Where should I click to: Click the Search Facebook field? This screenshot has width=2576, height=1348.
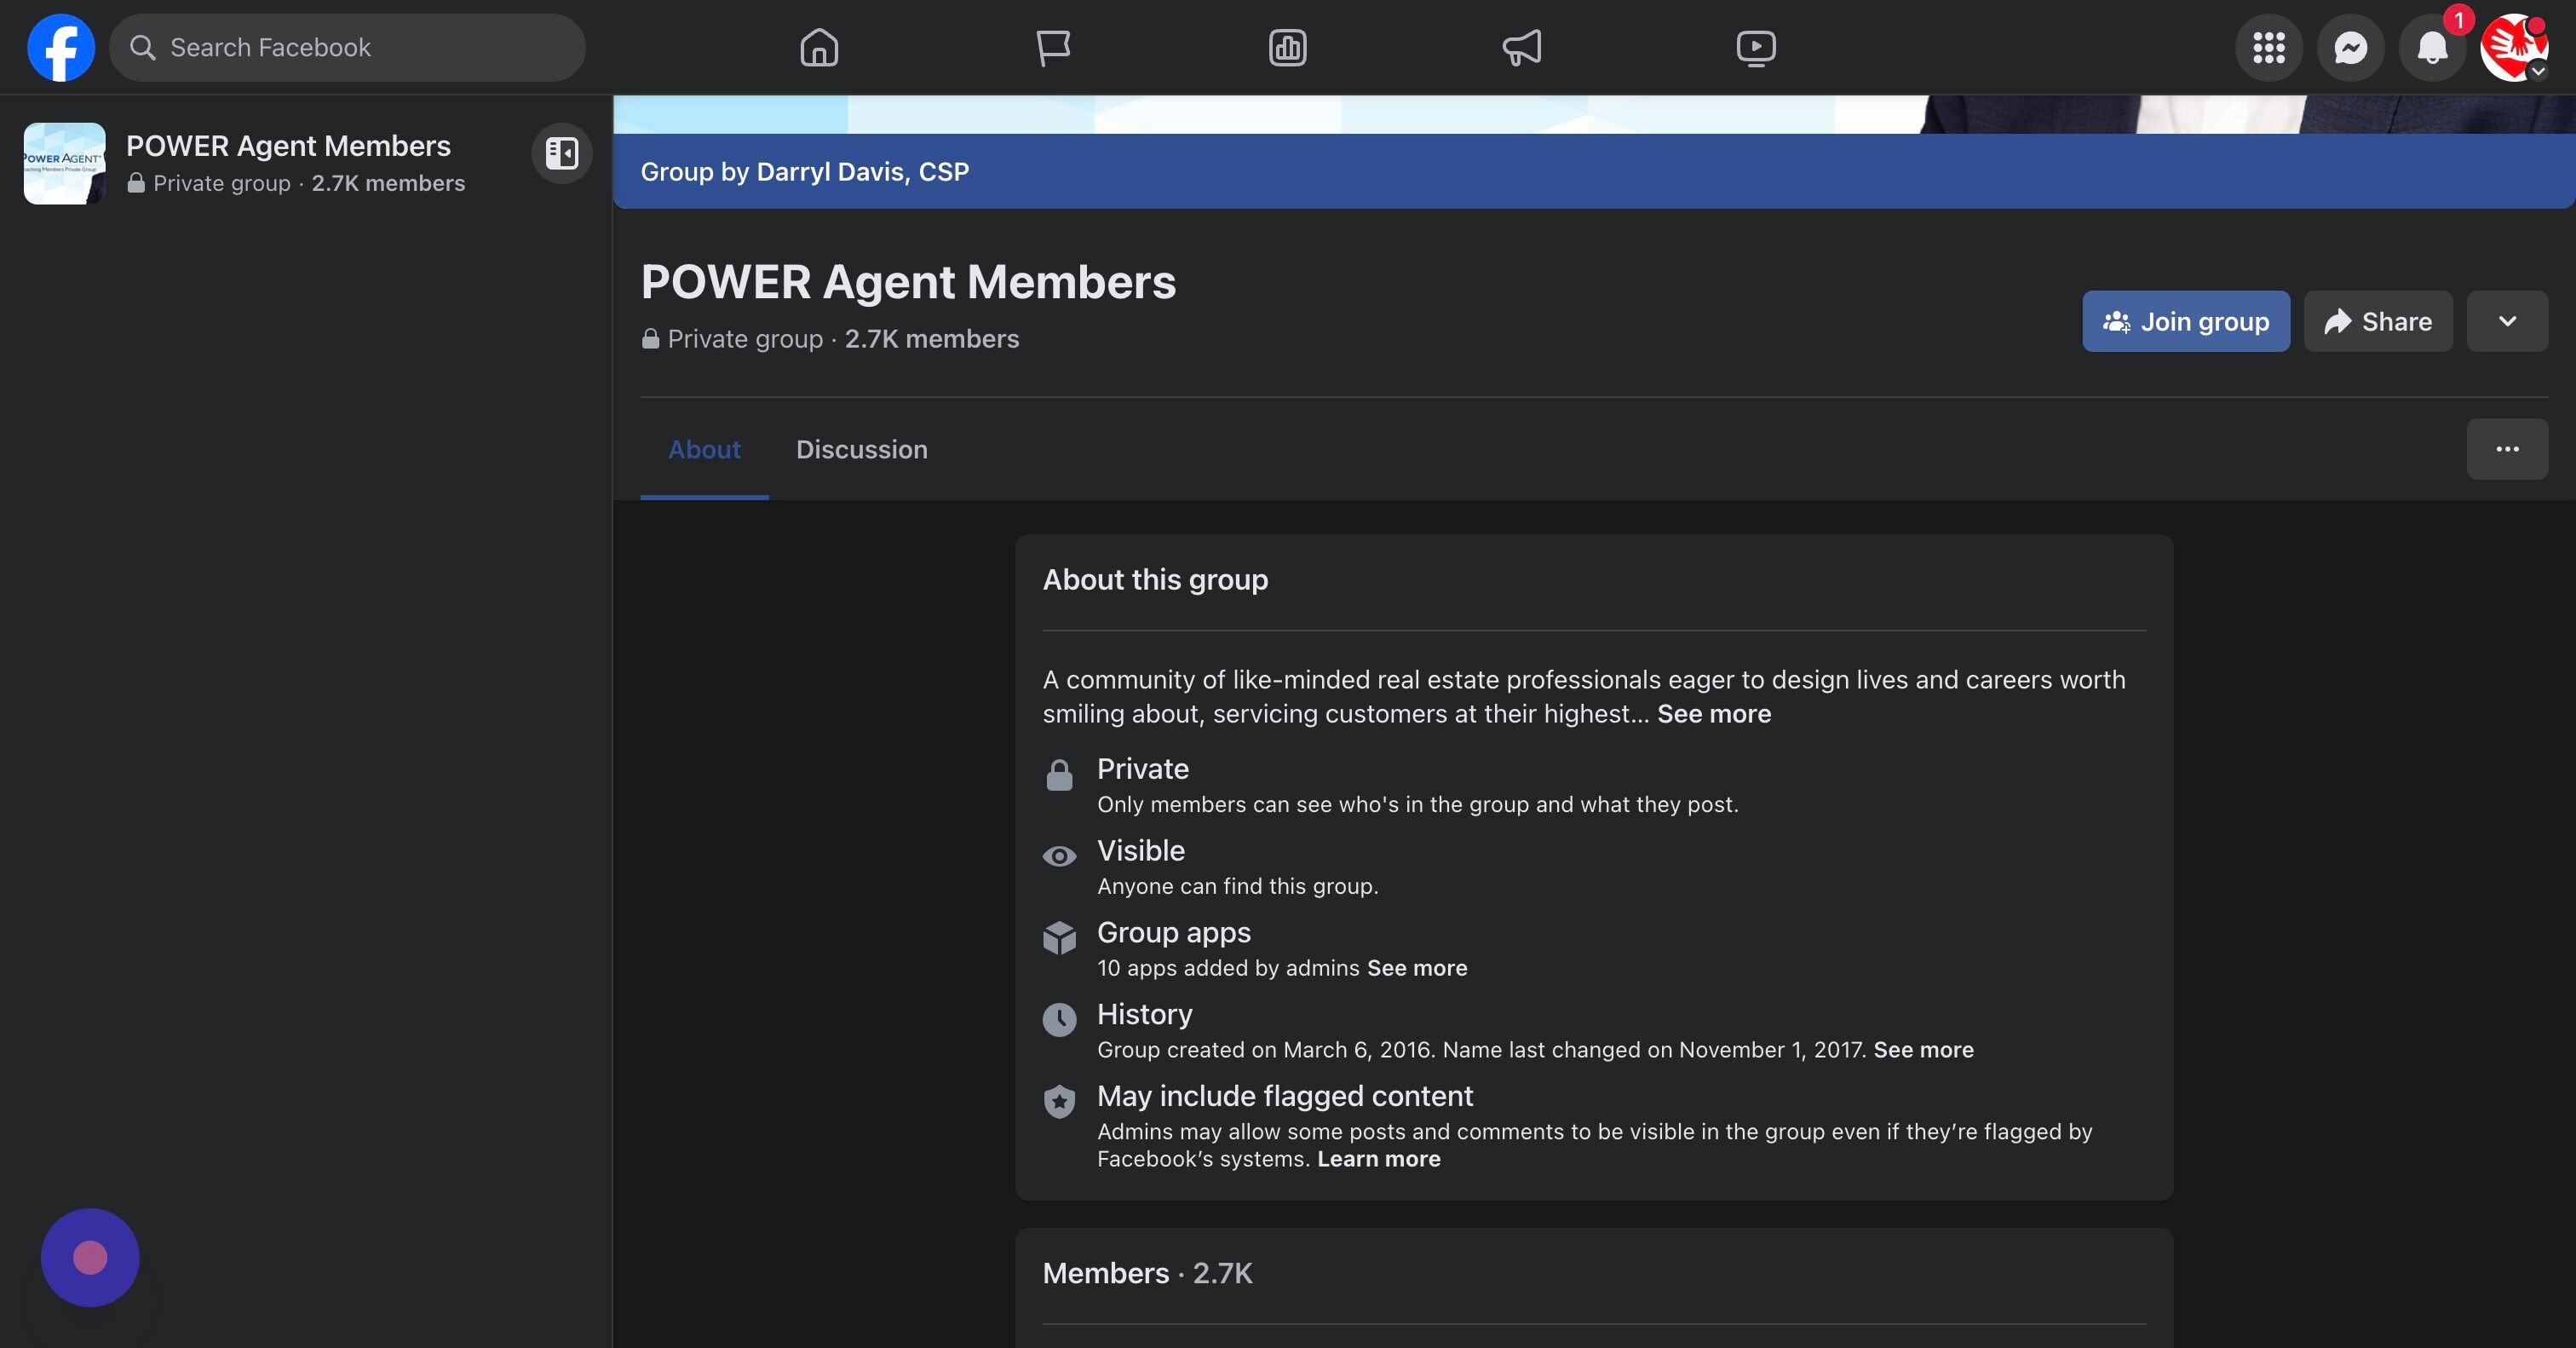347,47
